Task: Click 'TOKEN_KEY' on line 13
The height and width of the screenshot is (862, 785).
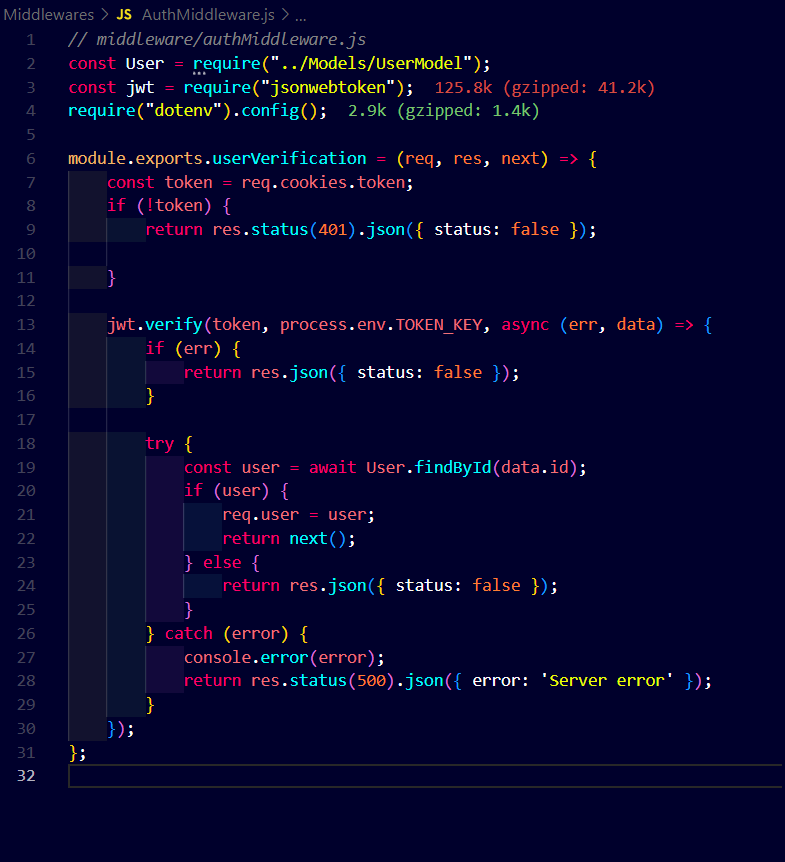Action: pos(439,325)
